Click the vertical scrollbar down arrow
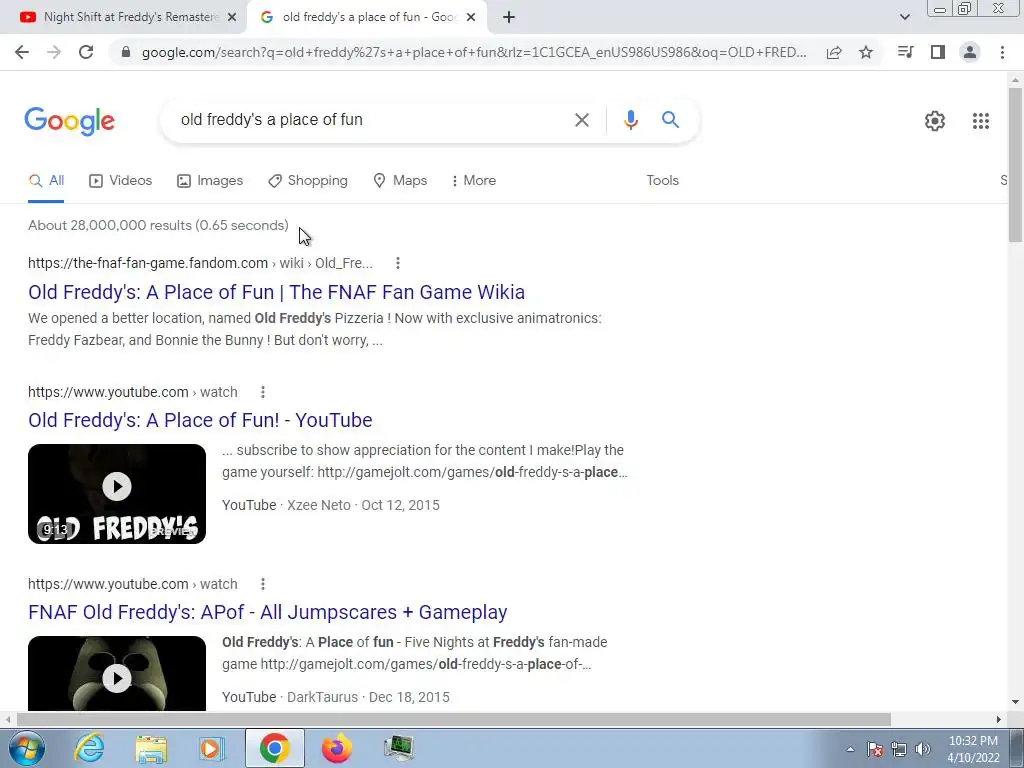This screenshot has height=768, width=1024. tap(1016, 703)
